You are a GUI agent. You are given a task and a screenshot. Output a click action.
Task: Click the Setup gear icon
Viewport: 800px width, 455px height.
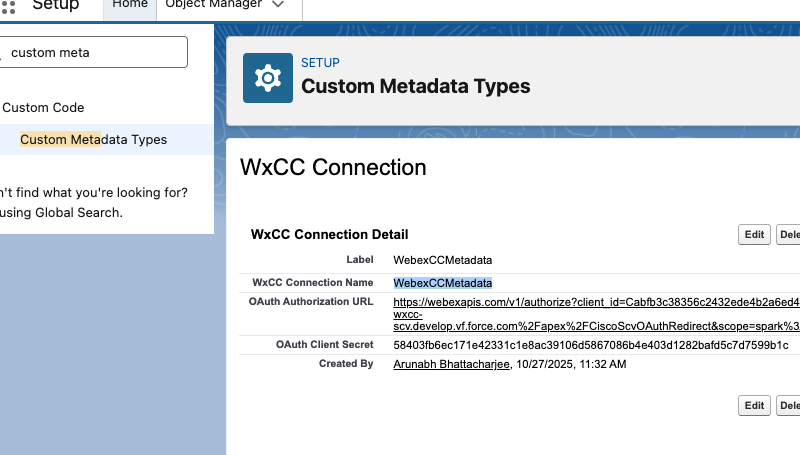coord(268,78)
